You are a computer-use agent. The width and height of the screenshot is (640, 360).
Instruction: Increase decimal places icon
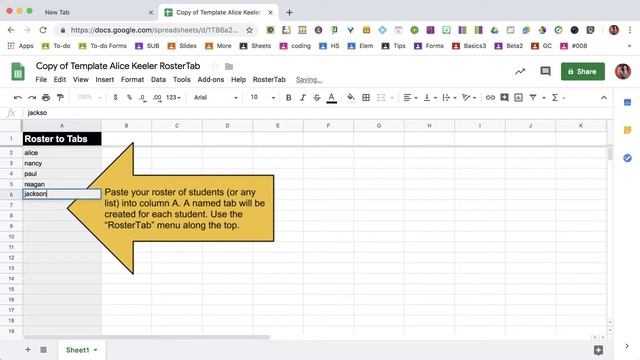pyautogui.click(x=157, y=98)
